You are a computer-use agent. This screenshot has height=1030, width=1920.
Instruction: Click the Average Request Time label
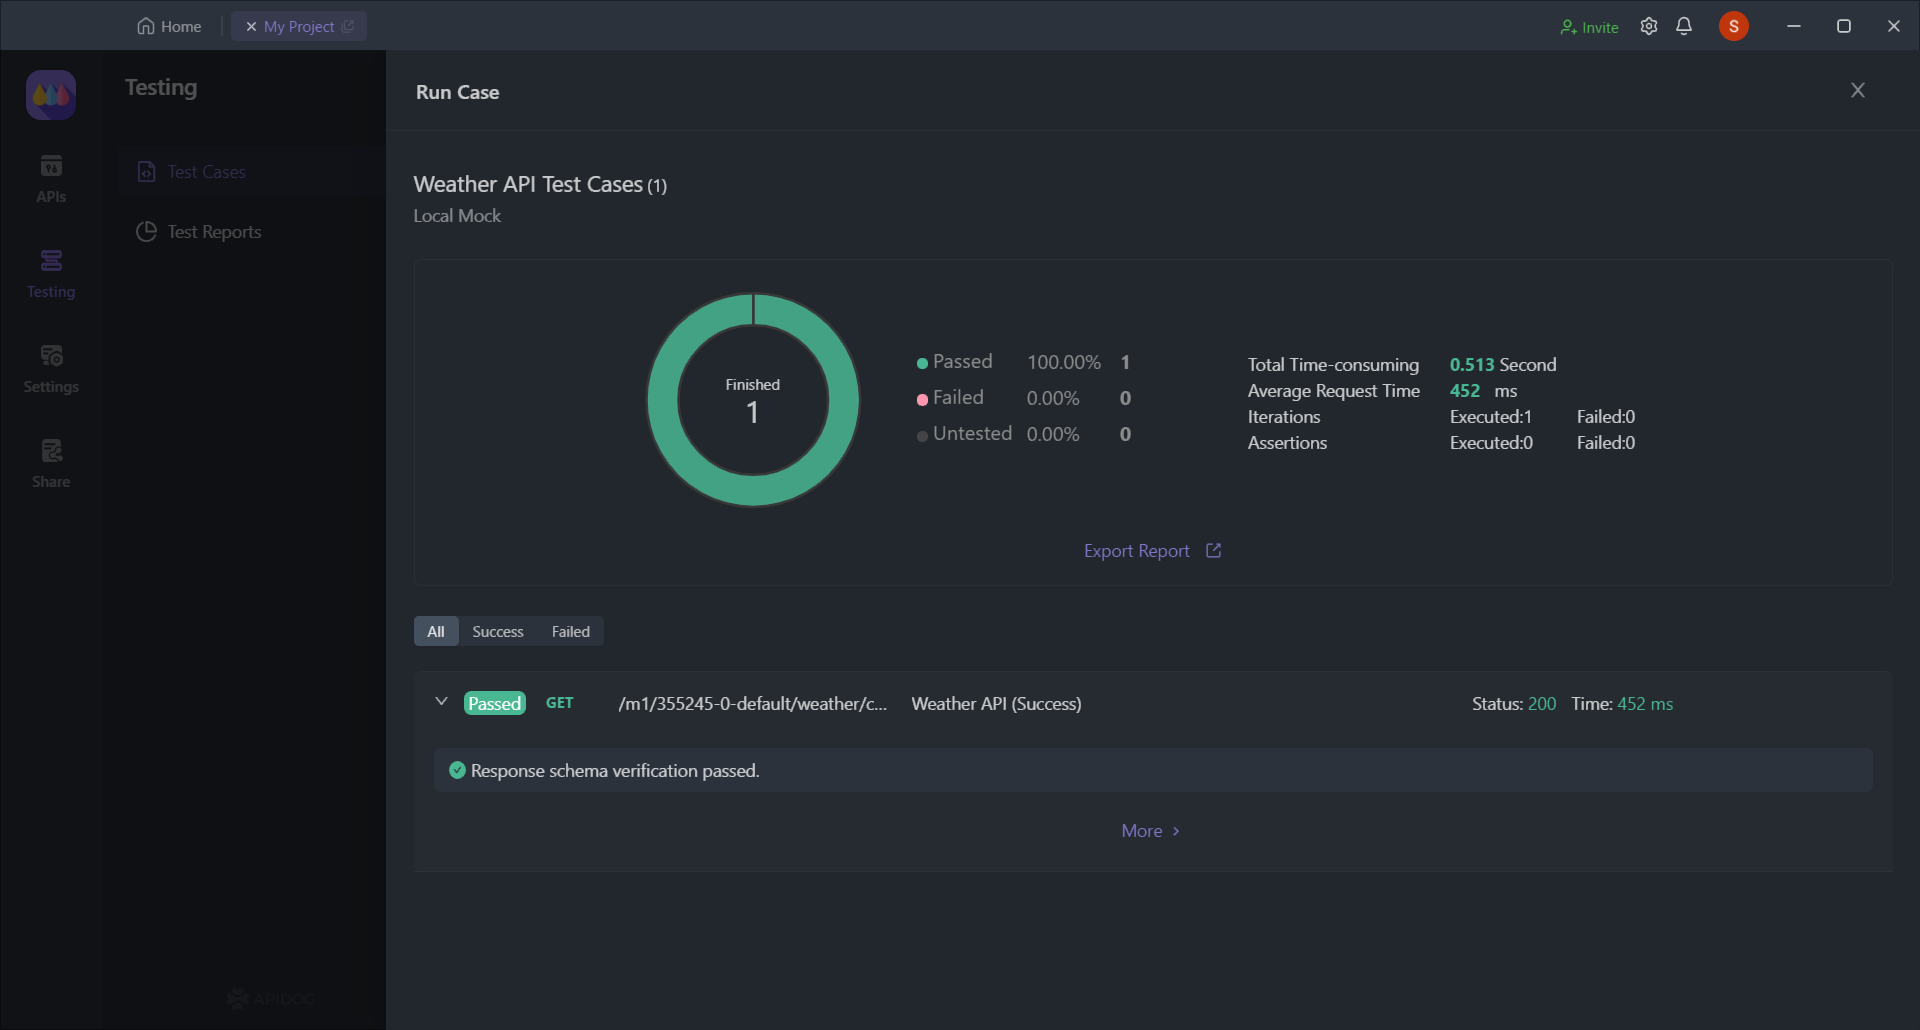[1334, 391]
